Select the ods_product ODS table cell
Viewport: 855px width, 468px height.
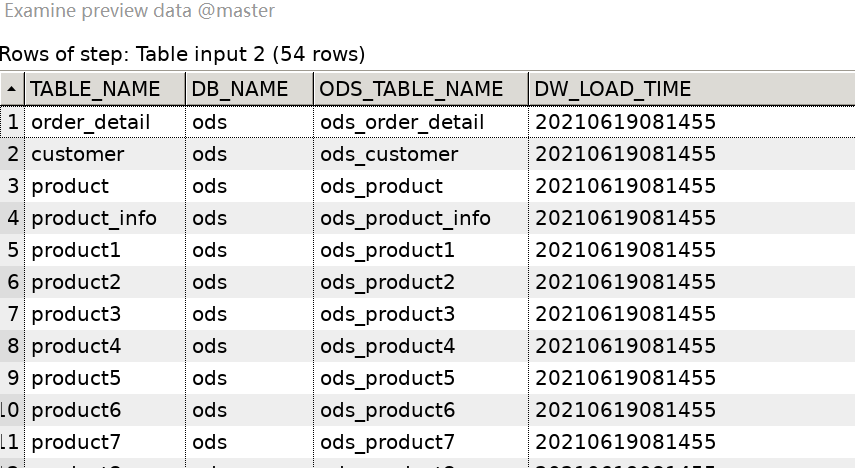tap(381, 186)
